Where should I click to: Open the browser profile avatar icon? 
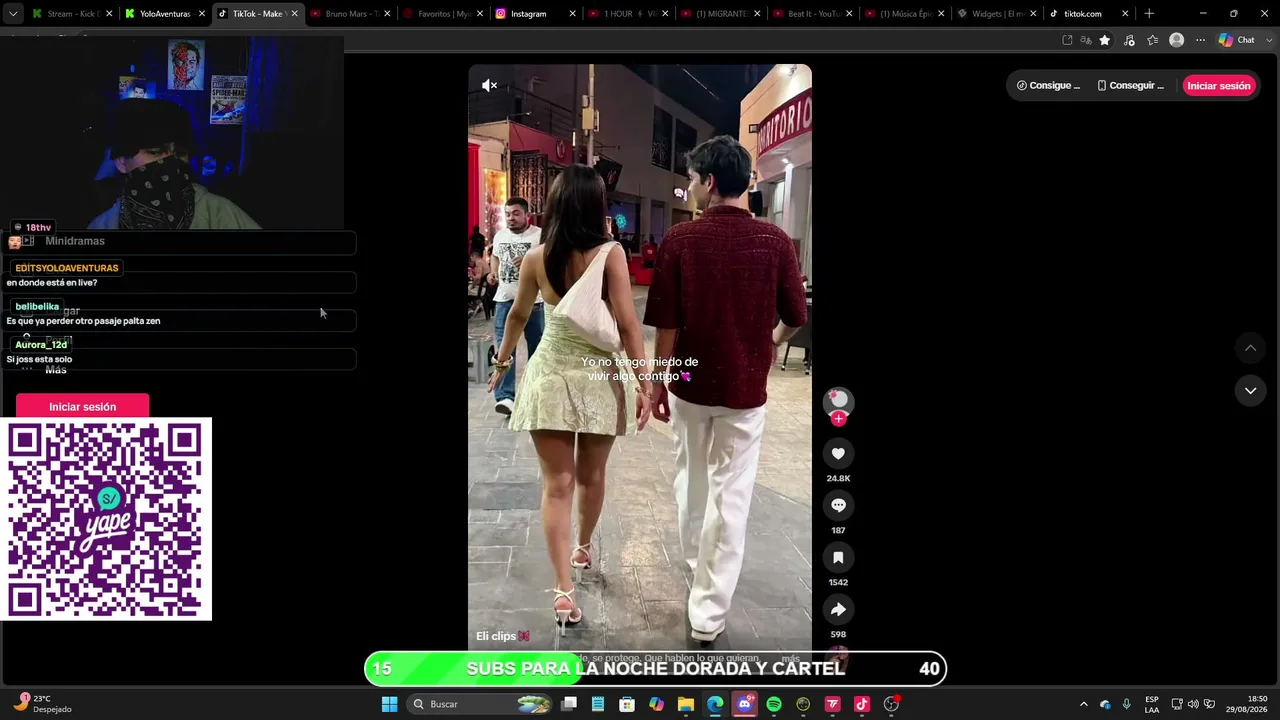1177,40
